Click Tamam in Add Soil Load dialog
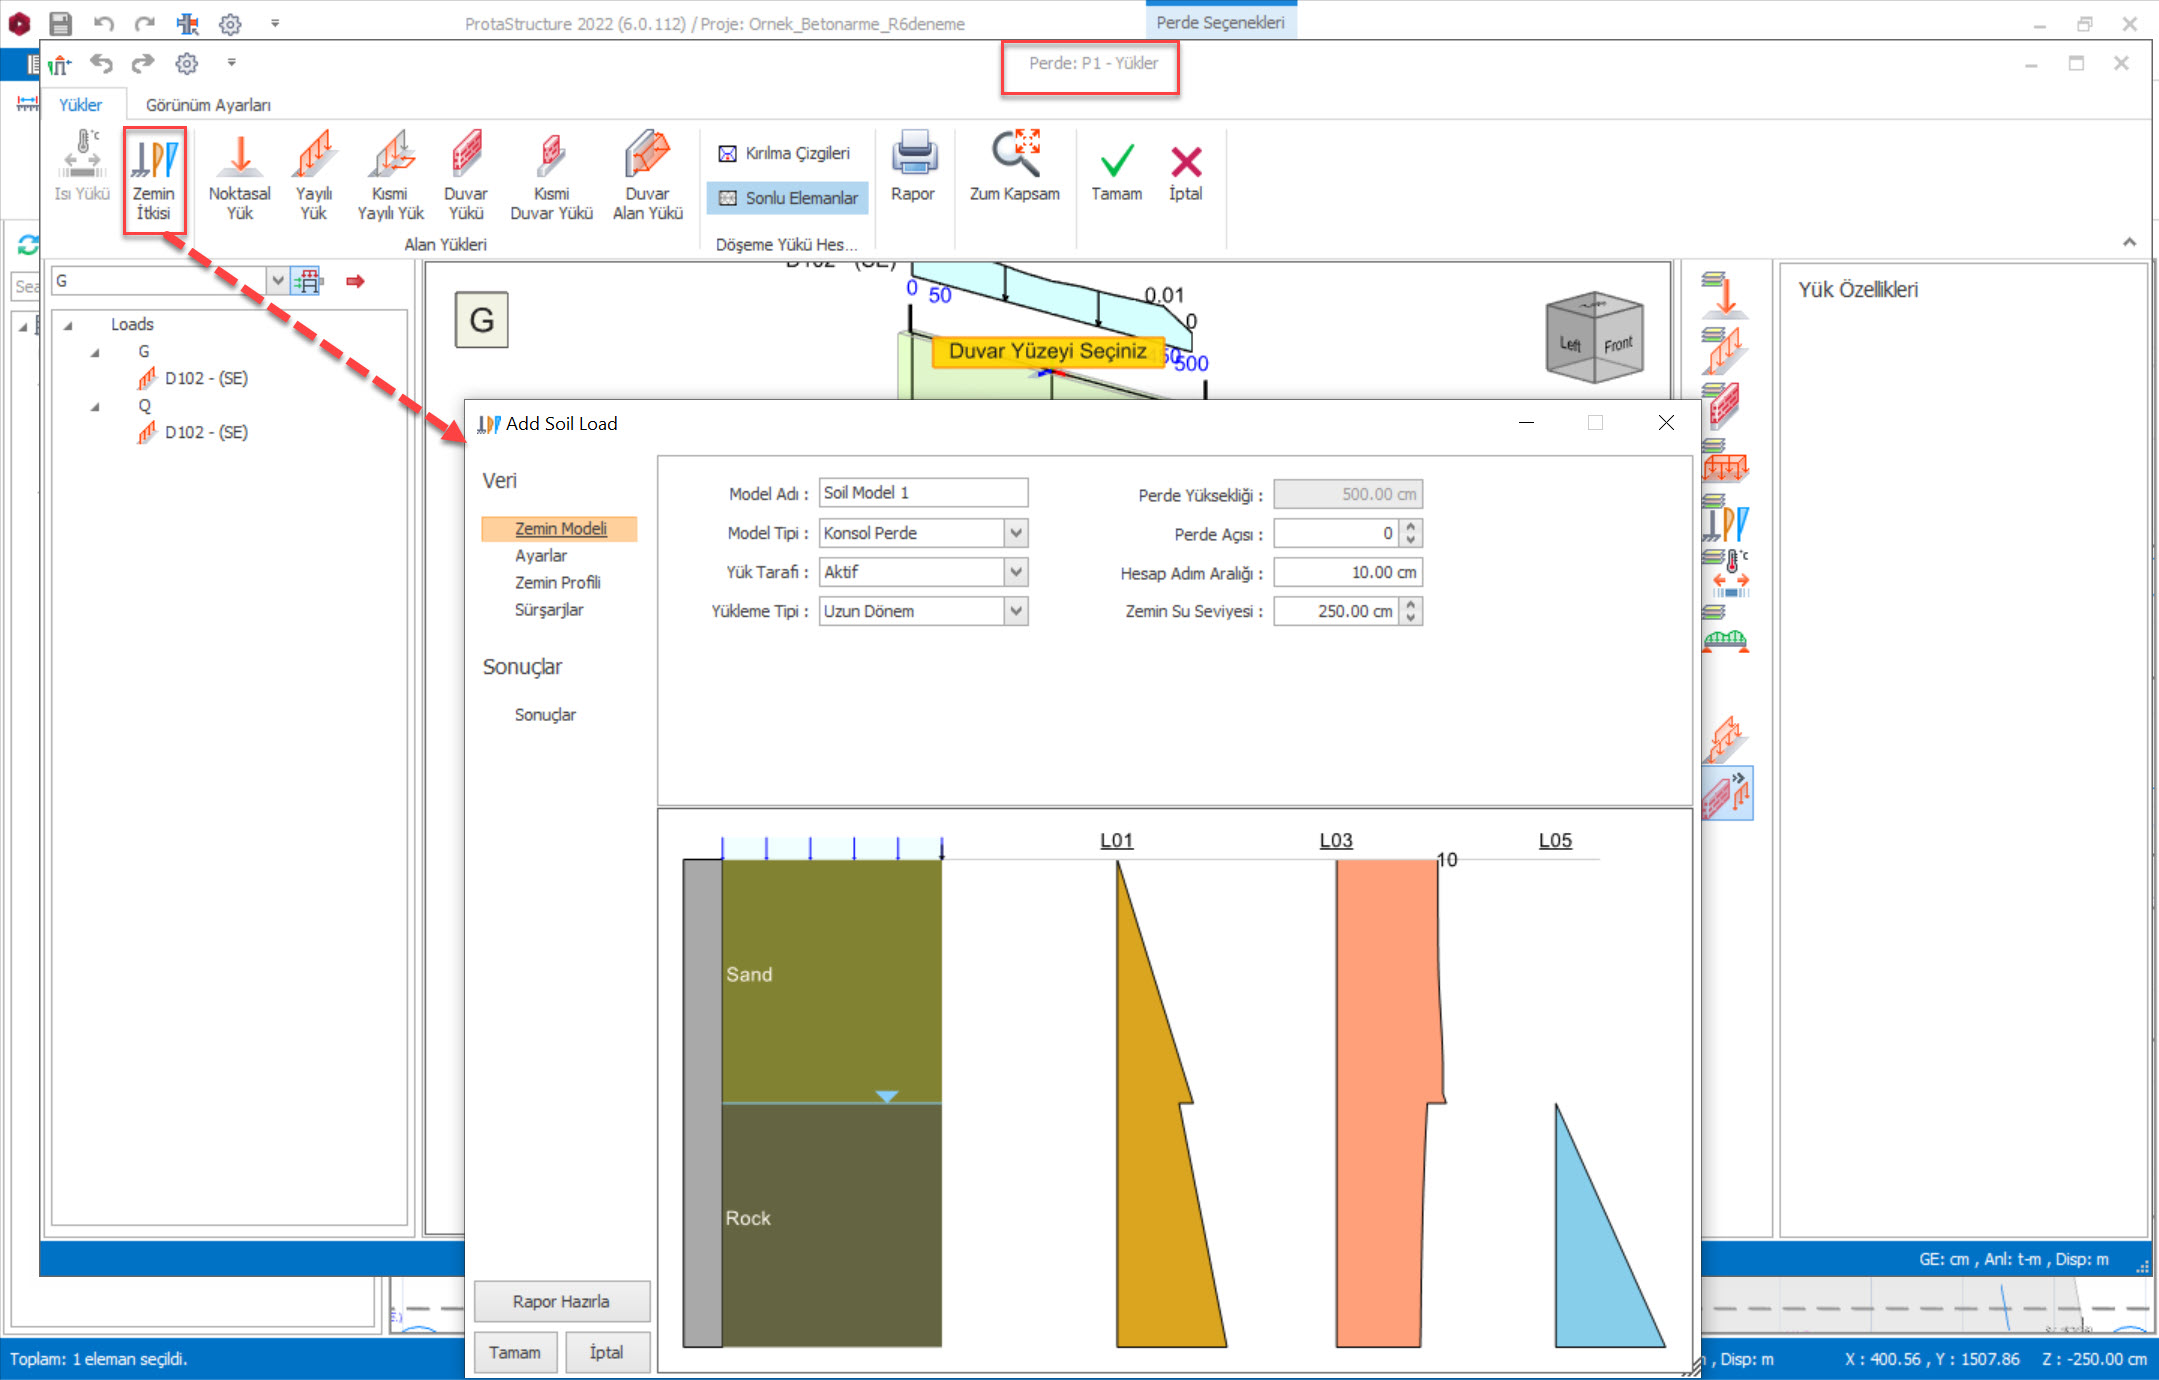The width and height of the screenshot is (2159, 1380). pyautogui.click(x=515, y=1352)
